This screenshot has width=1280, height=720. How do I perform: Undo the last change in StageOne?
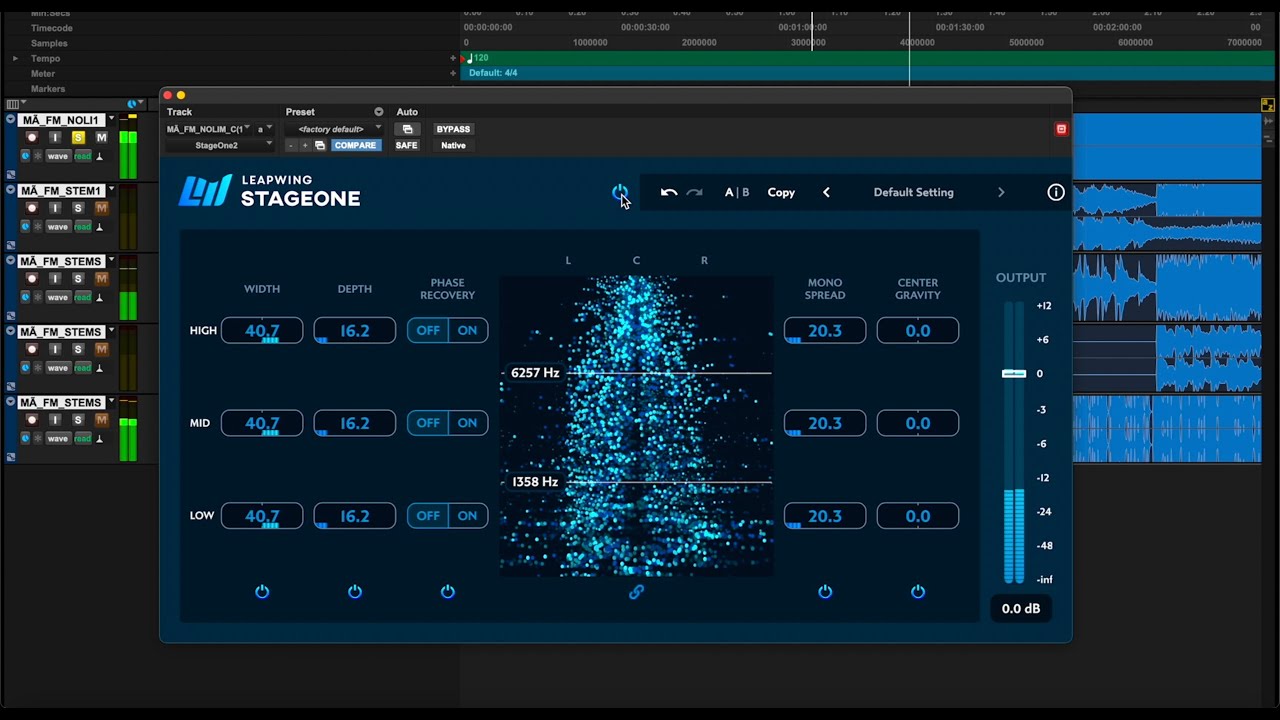pos(669,192)
